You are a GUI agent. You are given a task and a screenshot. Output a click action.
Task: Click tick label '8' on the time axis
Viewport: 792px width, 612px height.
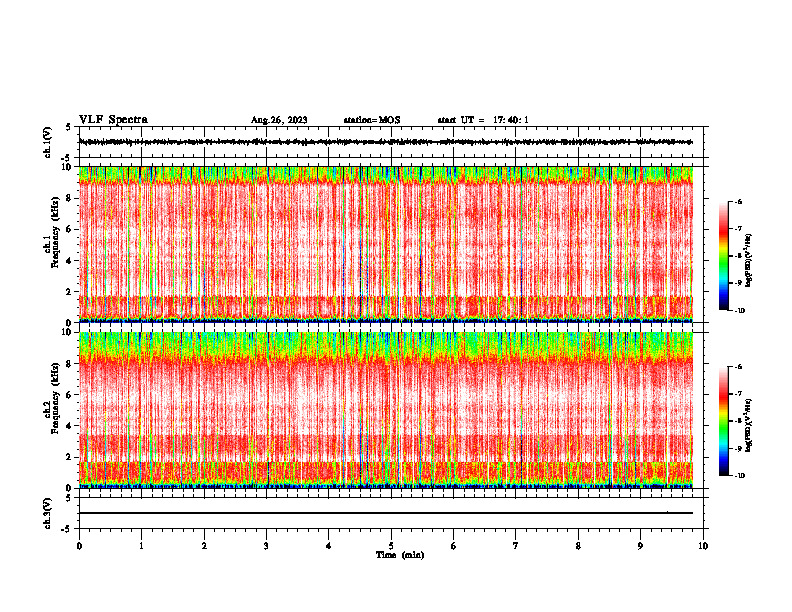tap(578, 546)
